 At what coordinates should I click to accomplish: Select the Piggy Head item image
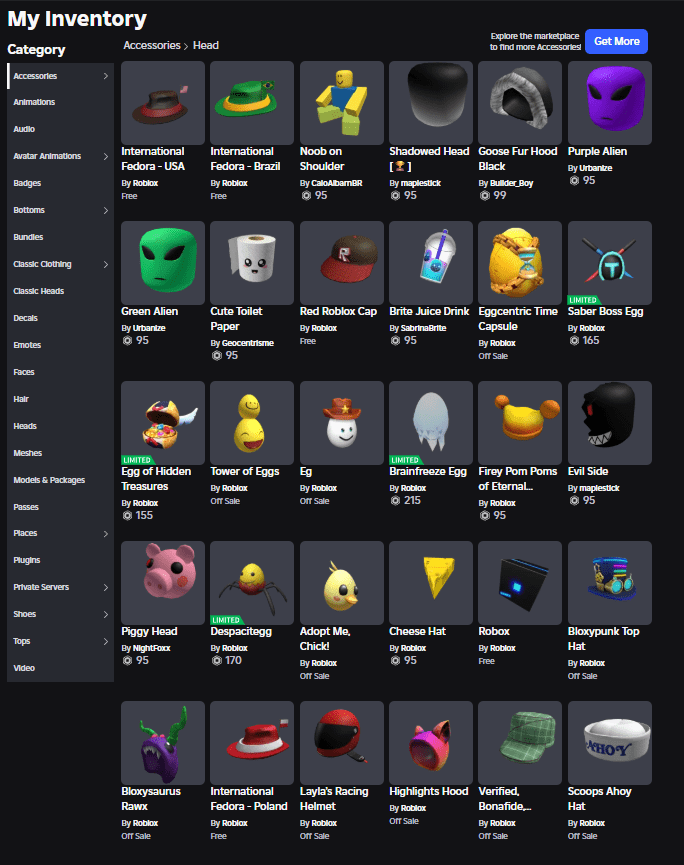[163, 583]
